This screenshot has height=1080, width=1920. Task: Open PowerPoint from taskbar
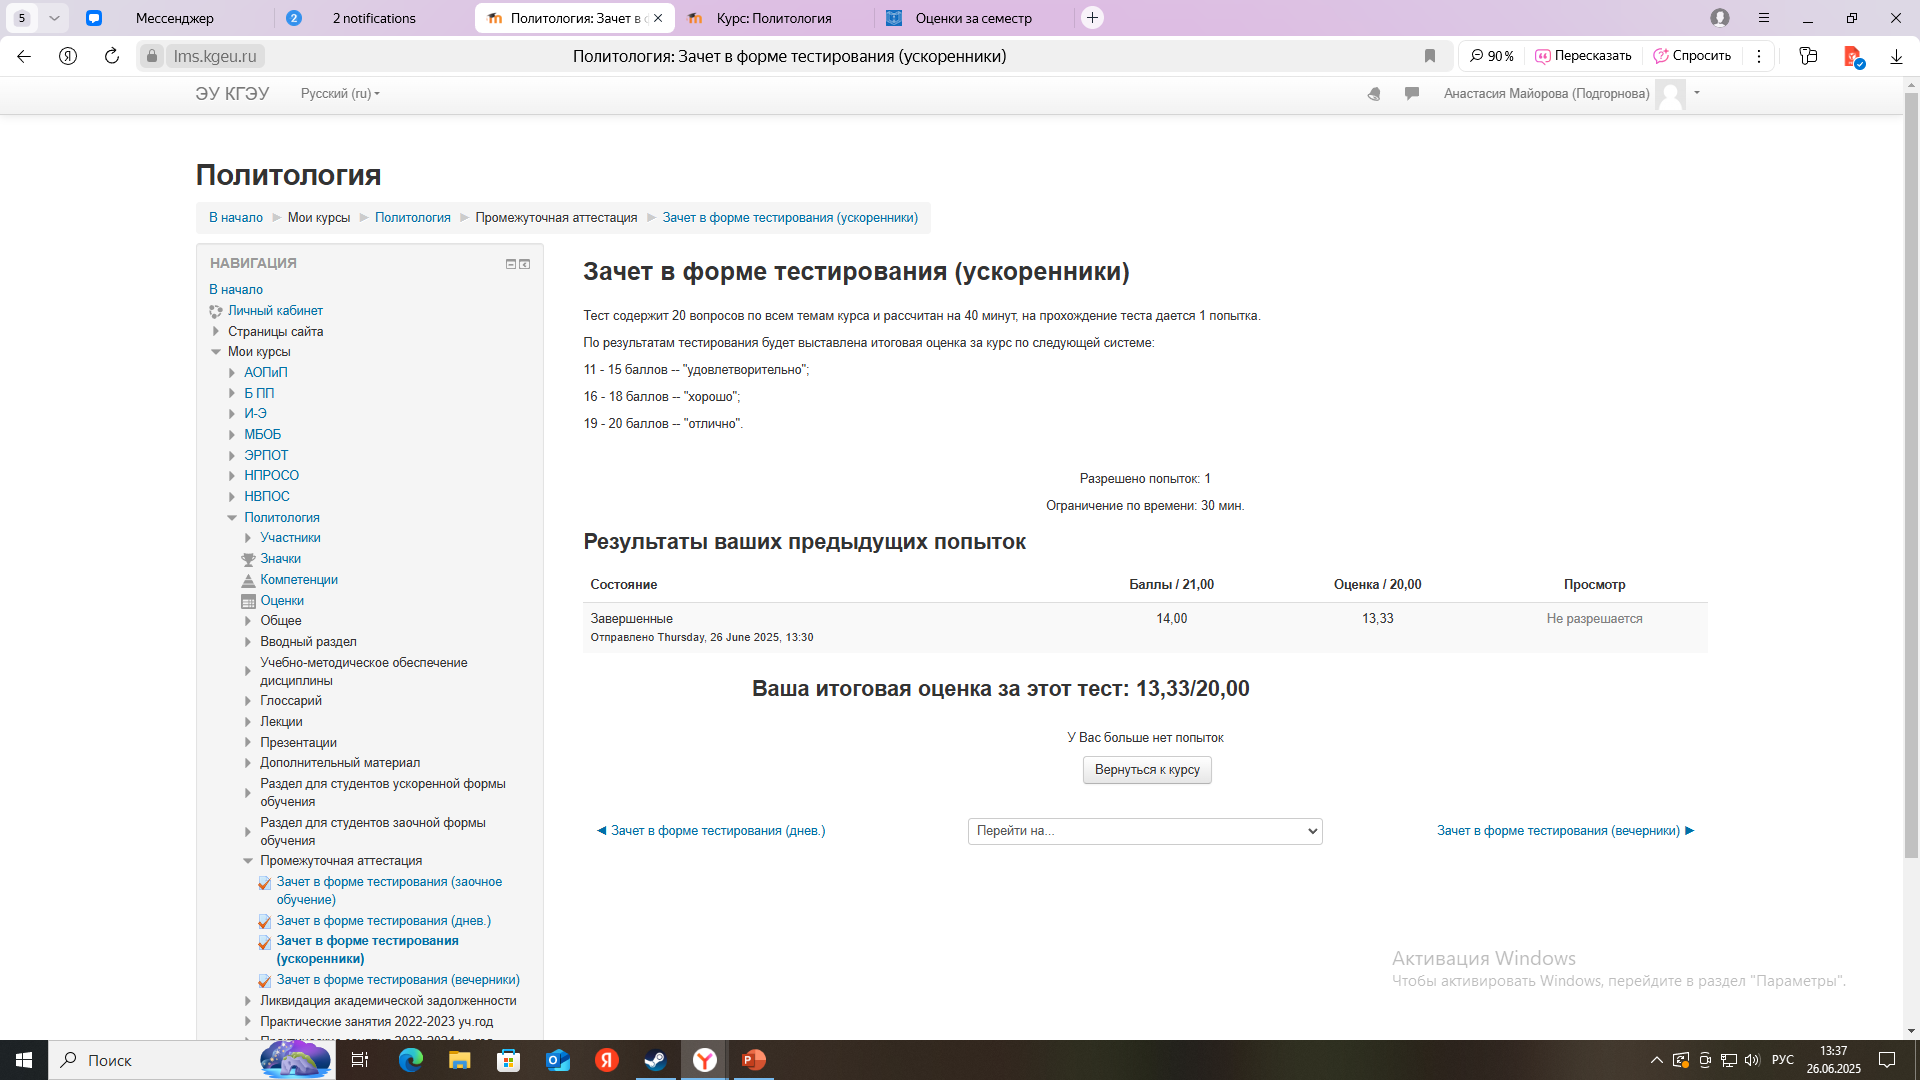754,1060
